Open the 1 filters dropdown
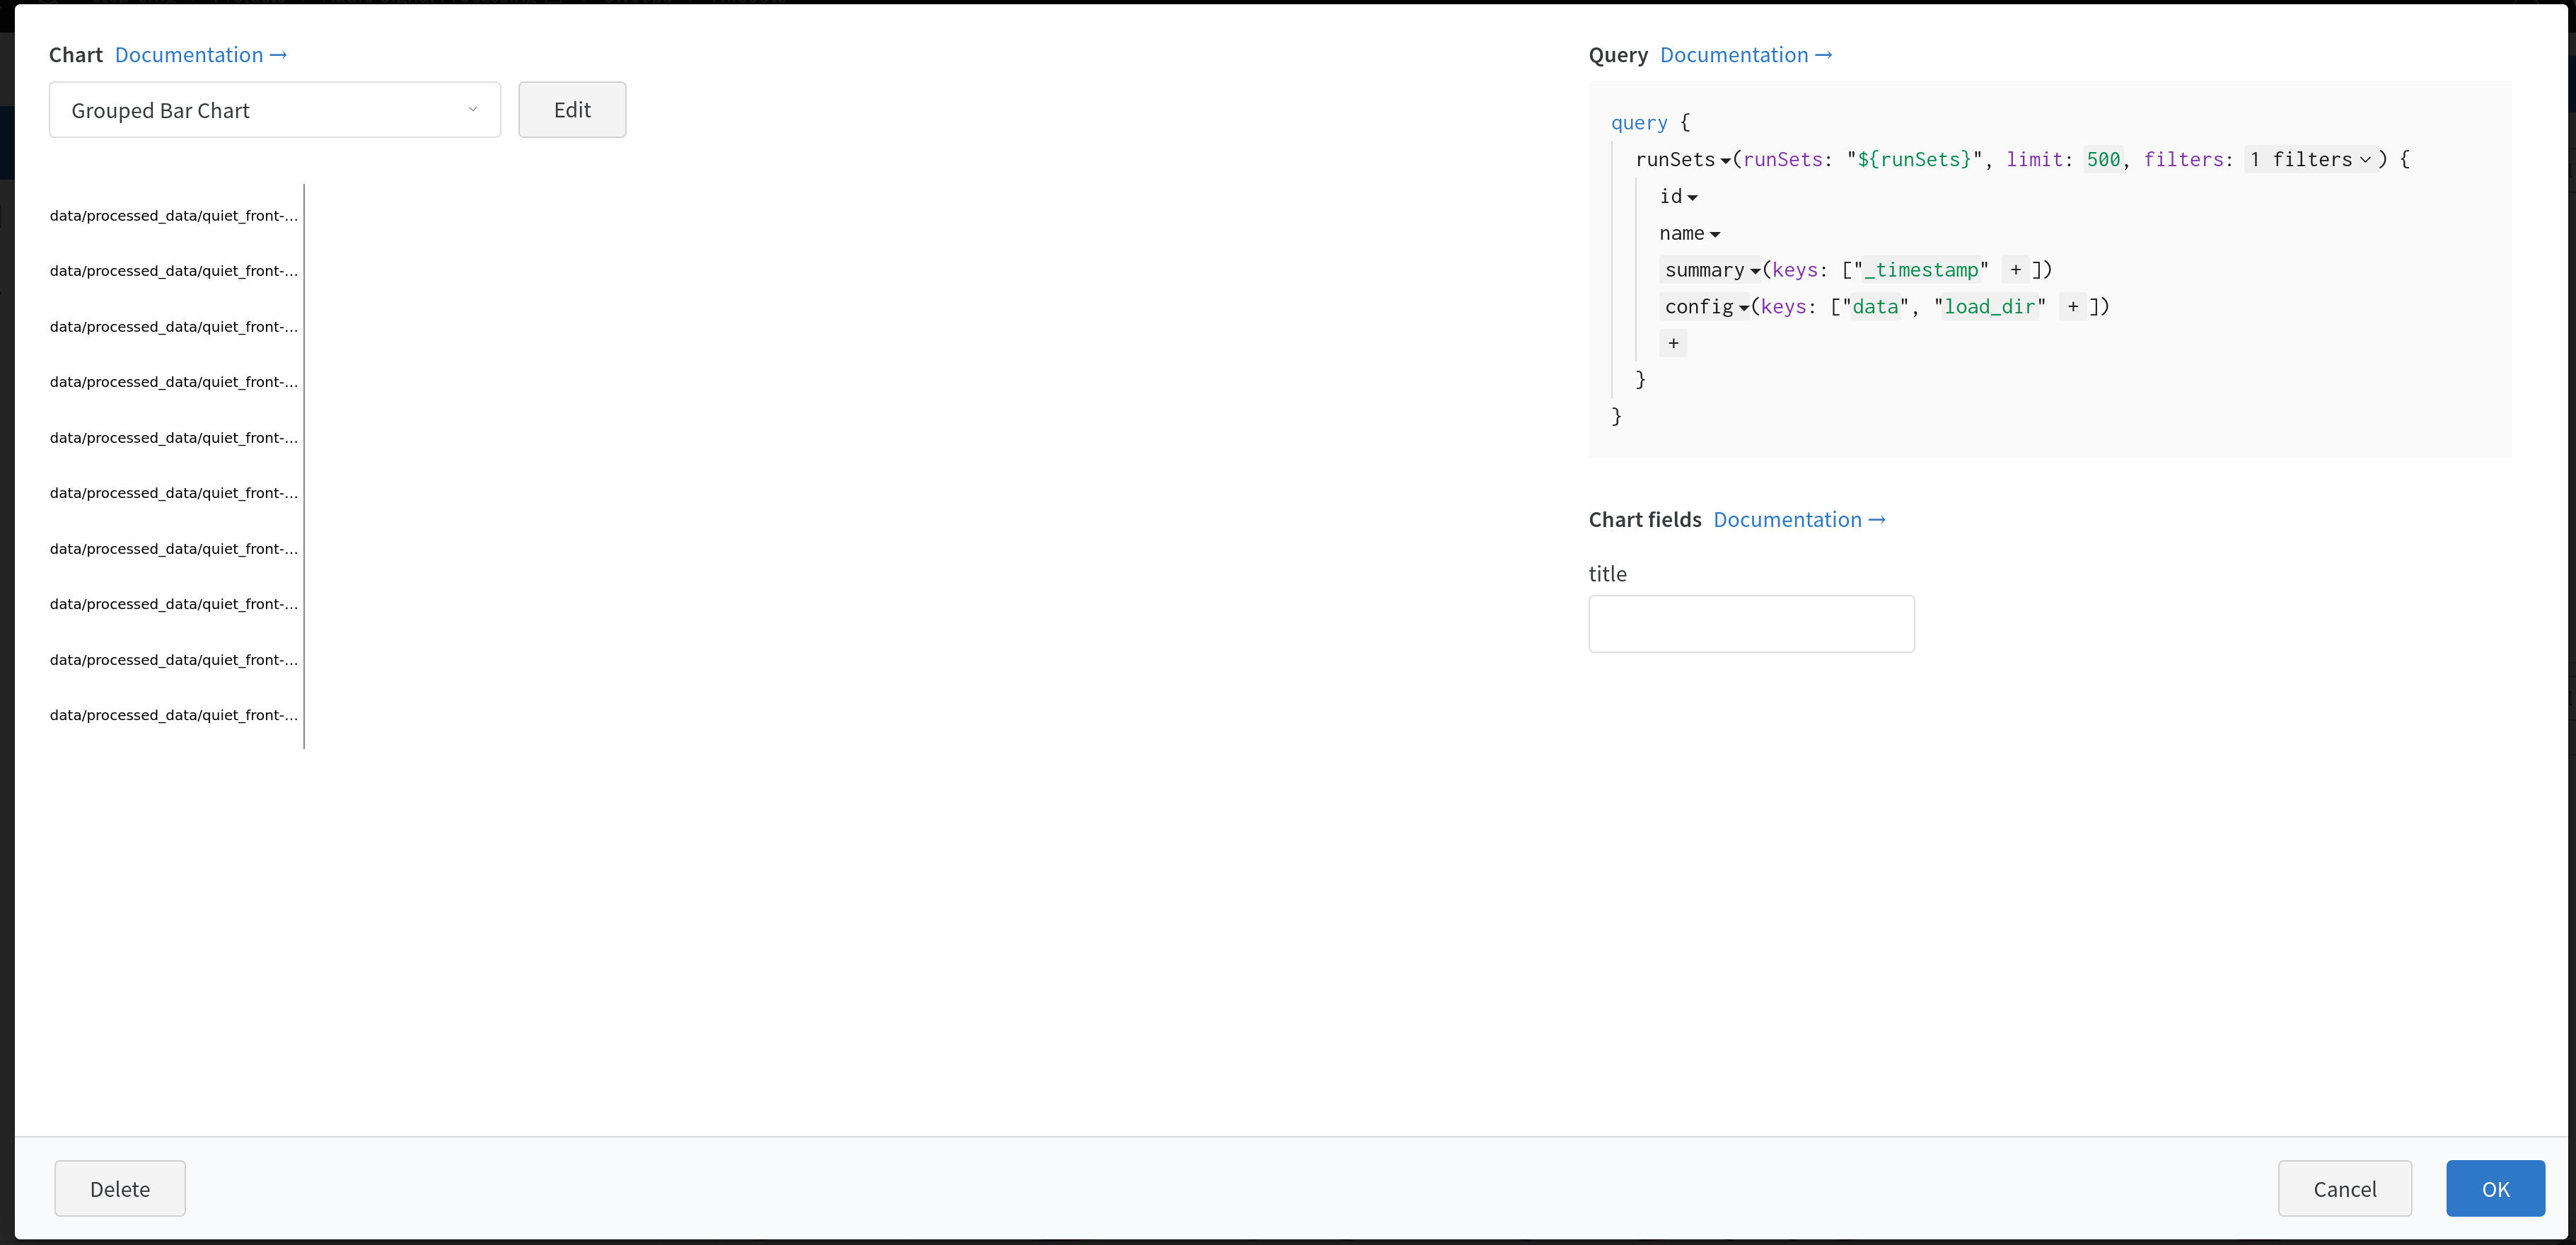 (2310, 160)
